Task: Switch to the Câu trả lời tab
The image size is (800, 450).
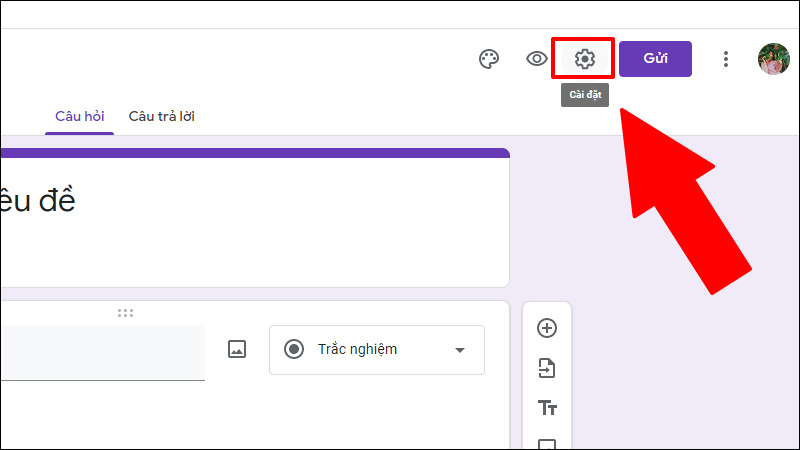Action: coord(161,116)
